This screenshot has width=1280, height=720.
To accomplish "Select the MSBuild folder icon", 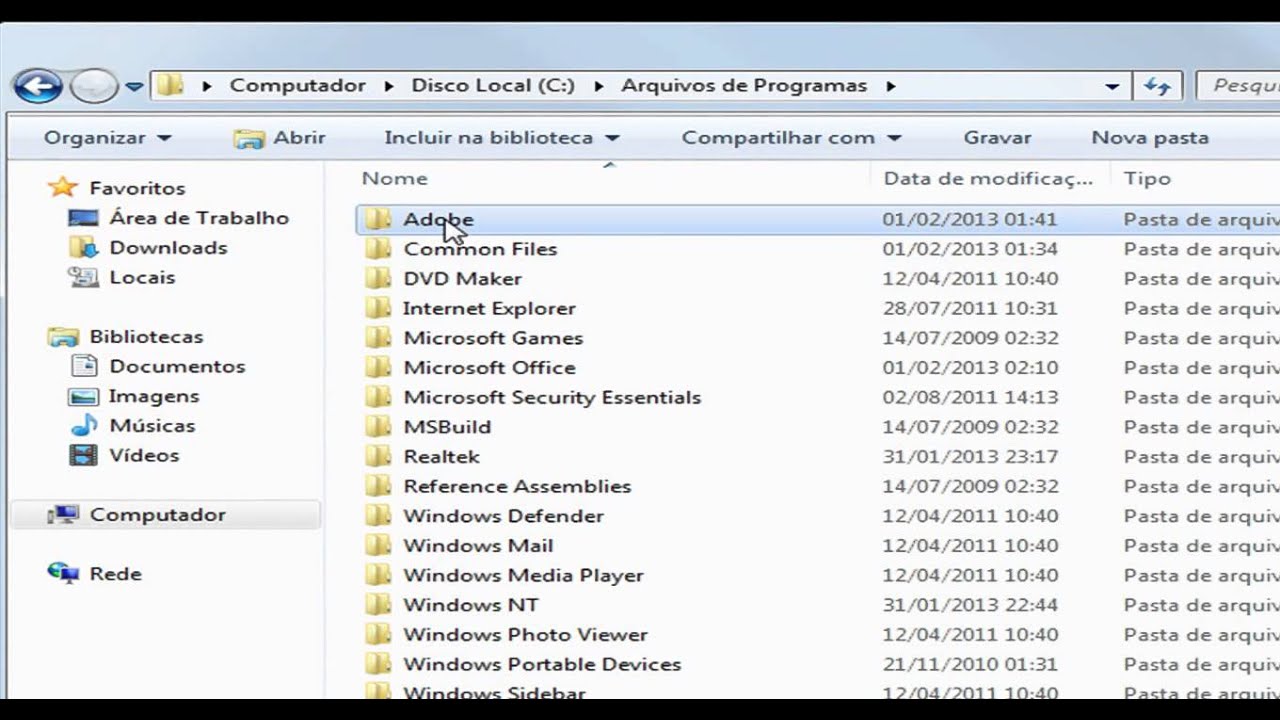I will coord(377,427).
